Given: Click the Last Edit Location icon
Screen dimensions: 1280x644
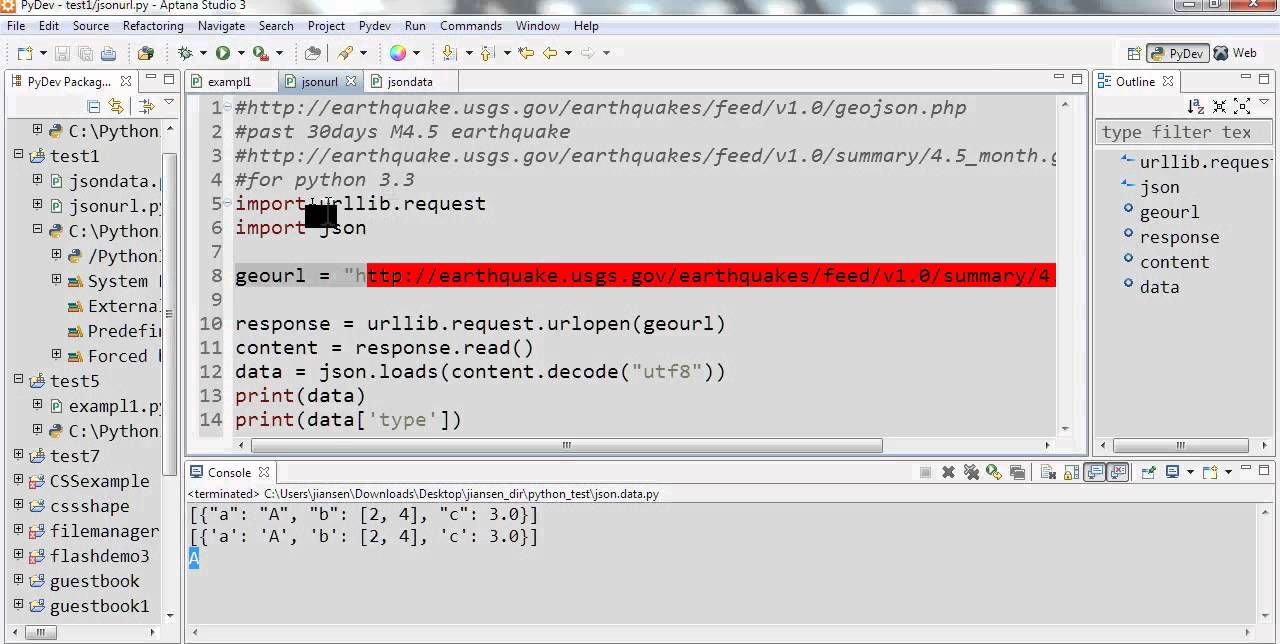Looking at the screenshot, I should [x=526, y=53].
